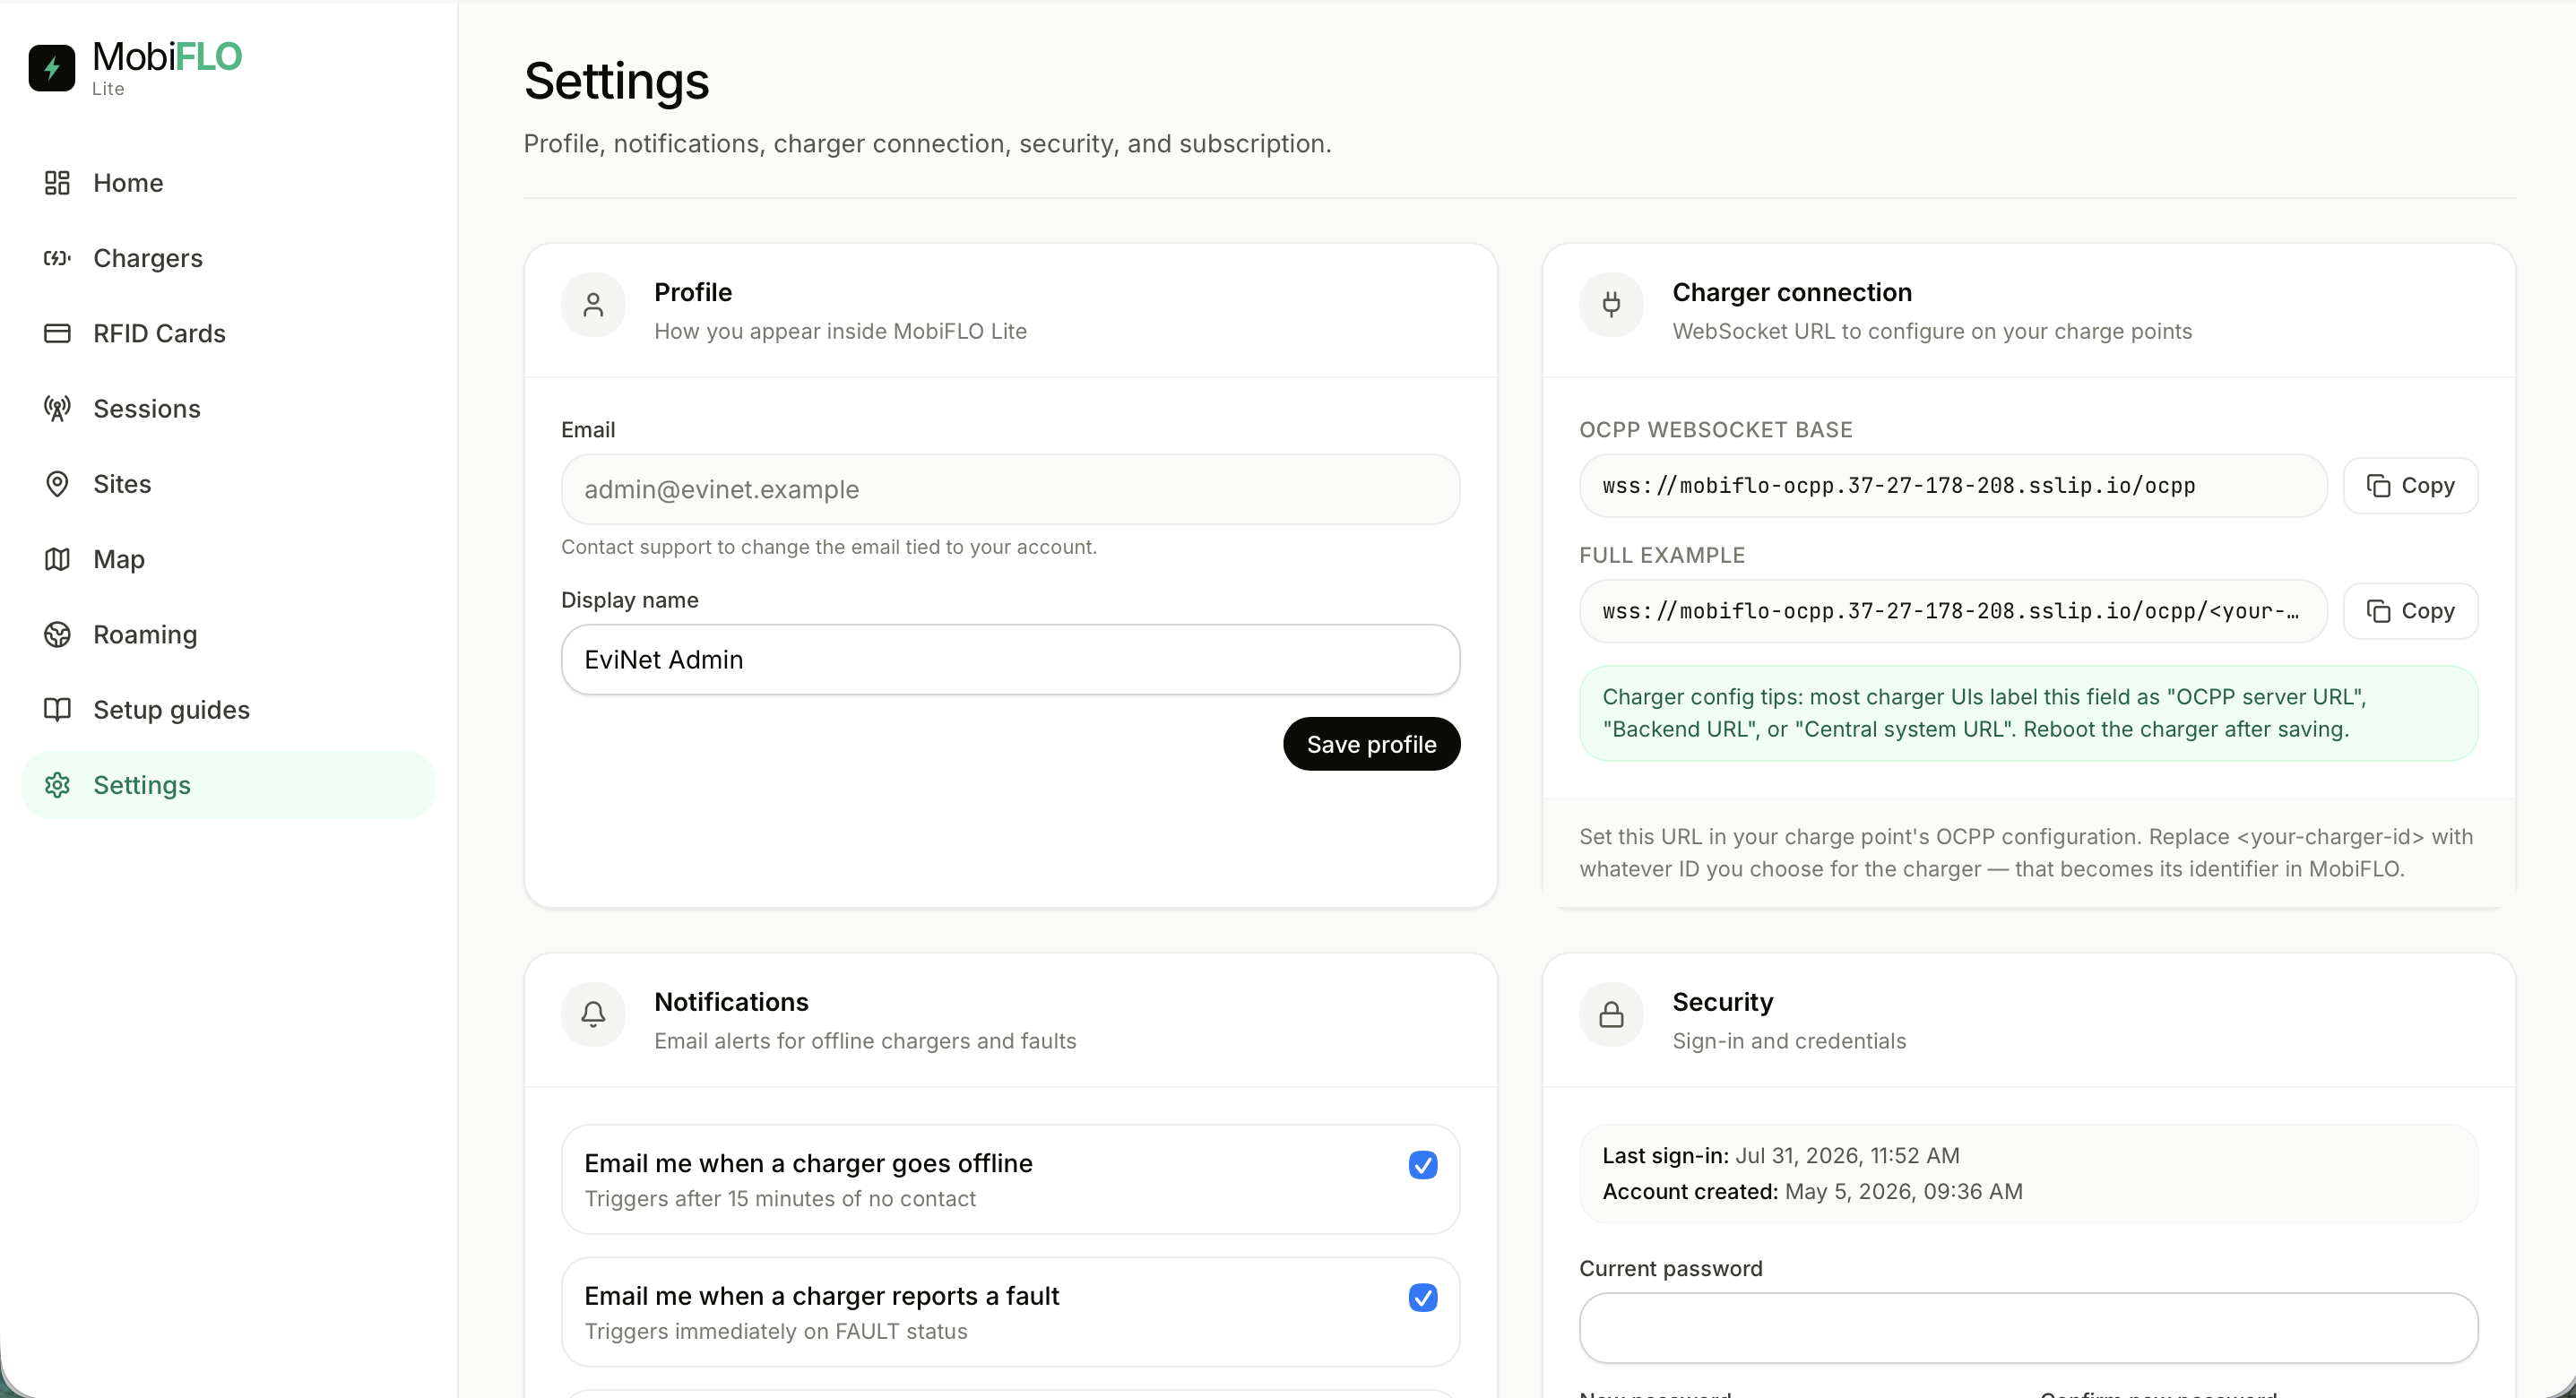The width and height of the screenshot is (2576, 1398).
Task: Click the Settings page heading
Action: pos(616,81)
